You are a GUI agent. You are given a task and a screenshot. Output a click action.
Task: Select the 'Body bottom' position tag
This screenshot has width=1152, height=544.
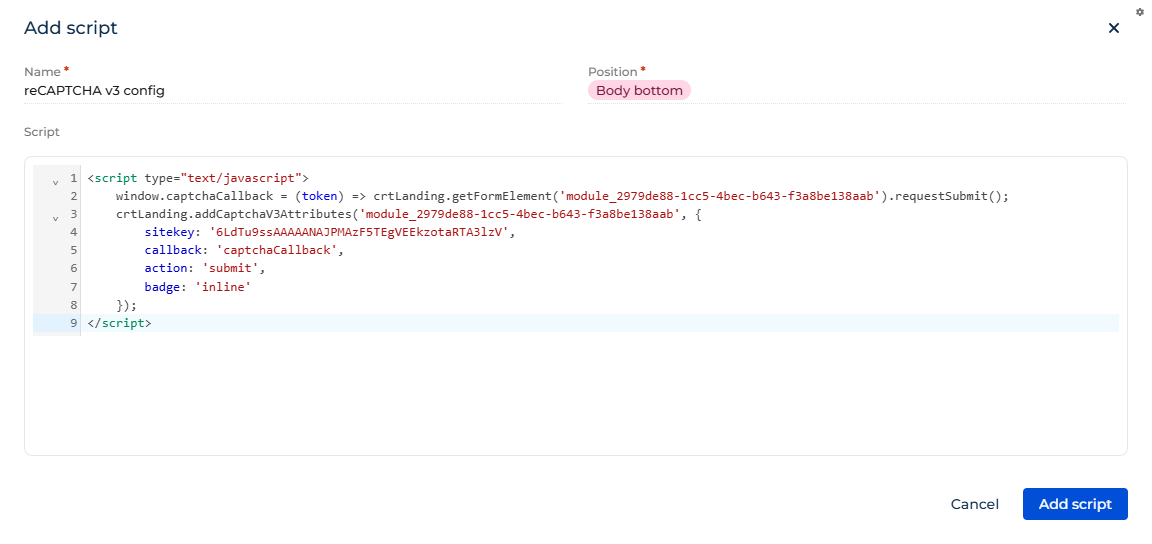[639, 90]
